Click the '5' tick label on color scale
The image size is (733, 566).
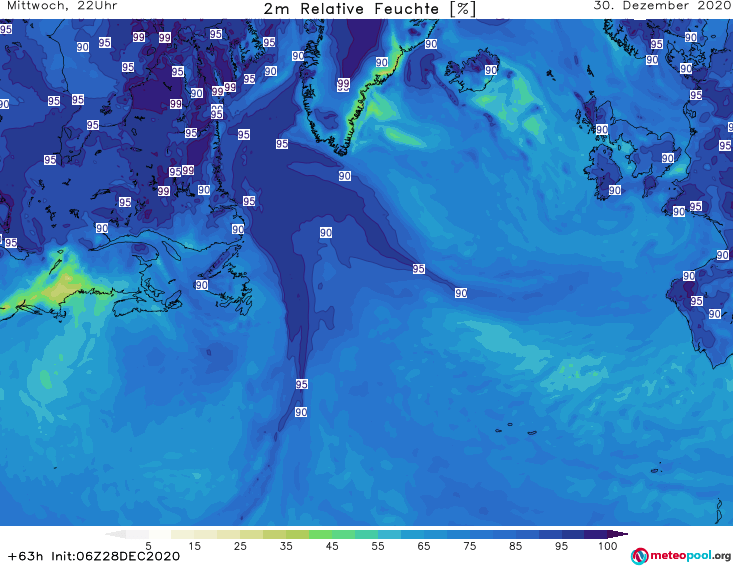tap(148, 546)
